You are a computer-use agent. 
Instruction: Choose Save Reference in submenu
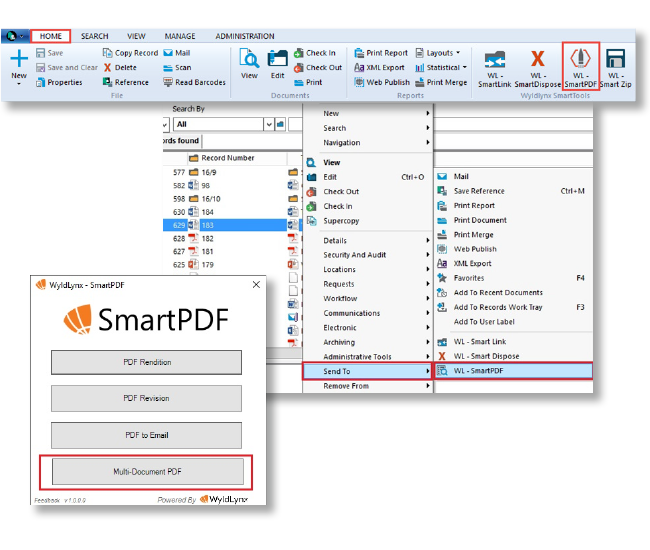(x=513, y=191)
